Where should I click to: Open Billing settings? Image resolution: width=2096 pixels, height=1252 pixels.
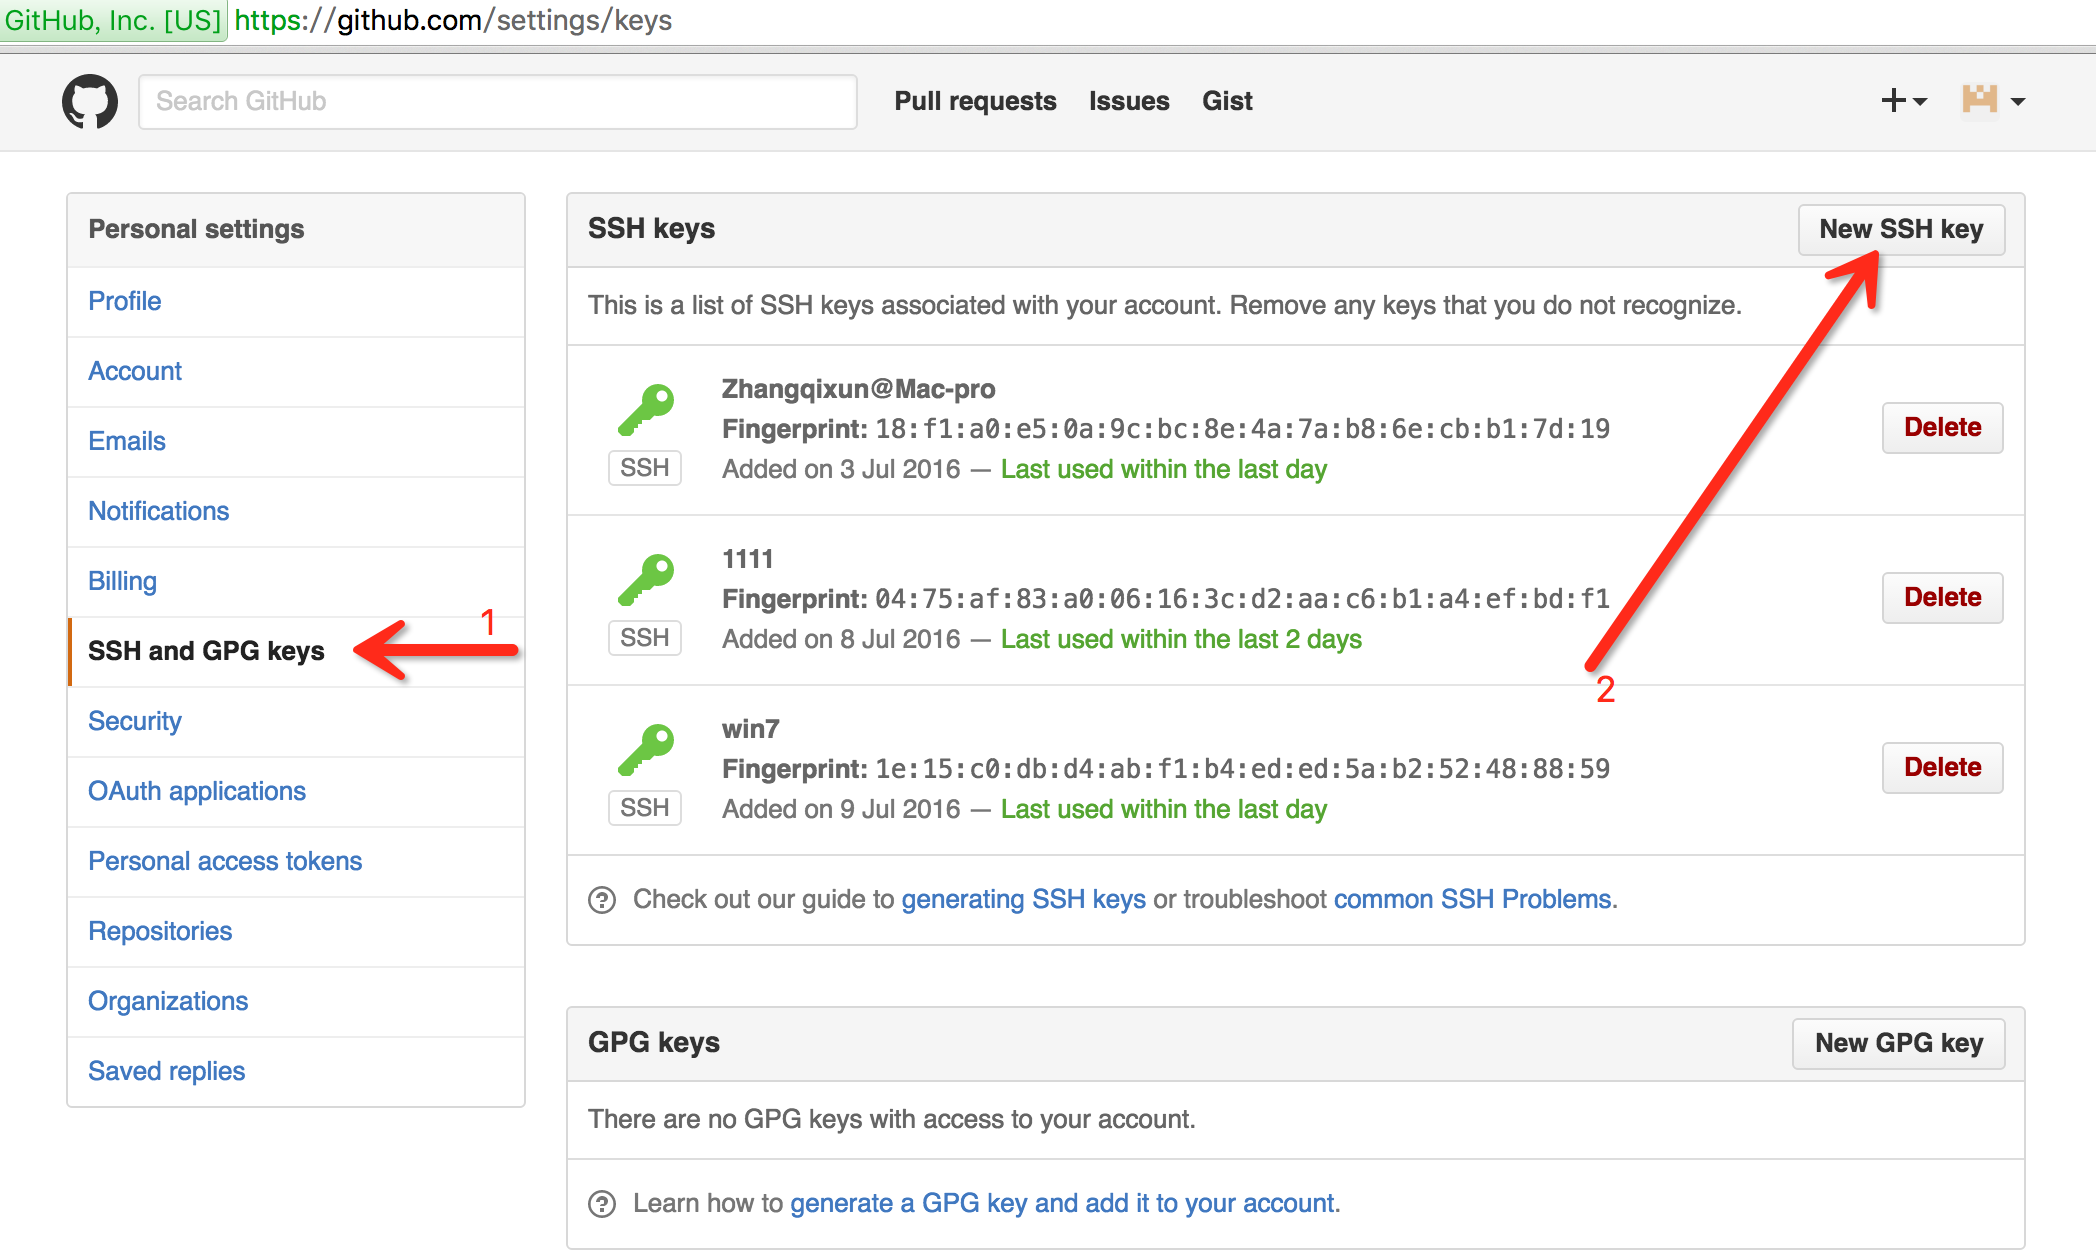pos(296,581)
